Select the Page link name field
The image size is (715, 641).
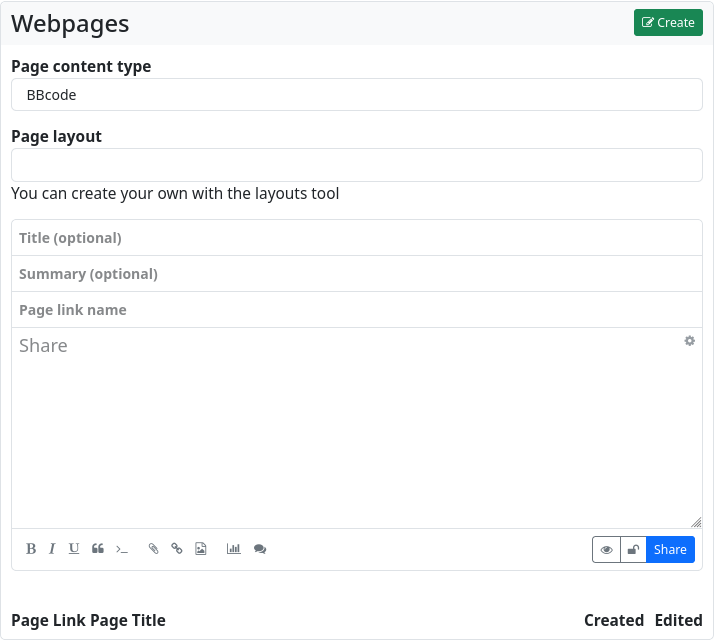[357, 310]
